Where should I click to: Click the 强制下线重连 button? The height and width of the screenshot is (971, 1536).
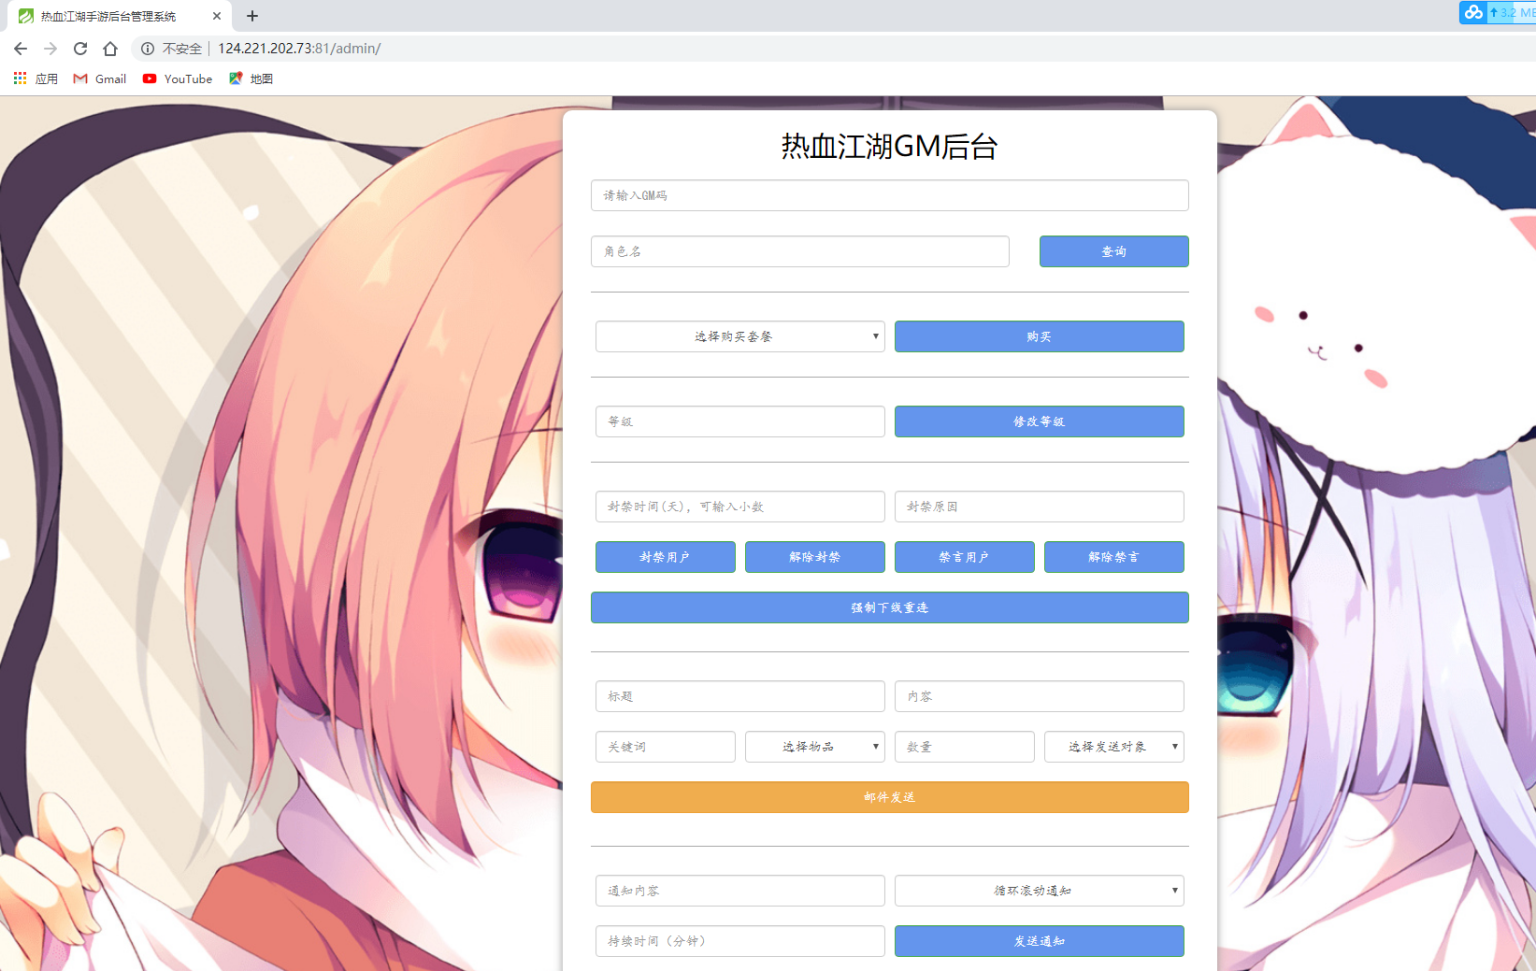coord(889,607)
